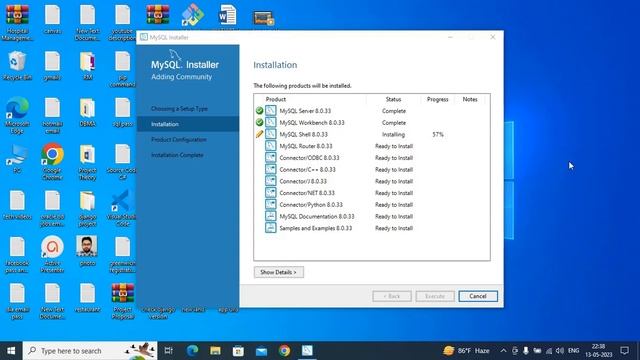Image resolution: width=640 pixels, height=360 pixels.
Task: Open the django project folder
Action: pos(87,208)
